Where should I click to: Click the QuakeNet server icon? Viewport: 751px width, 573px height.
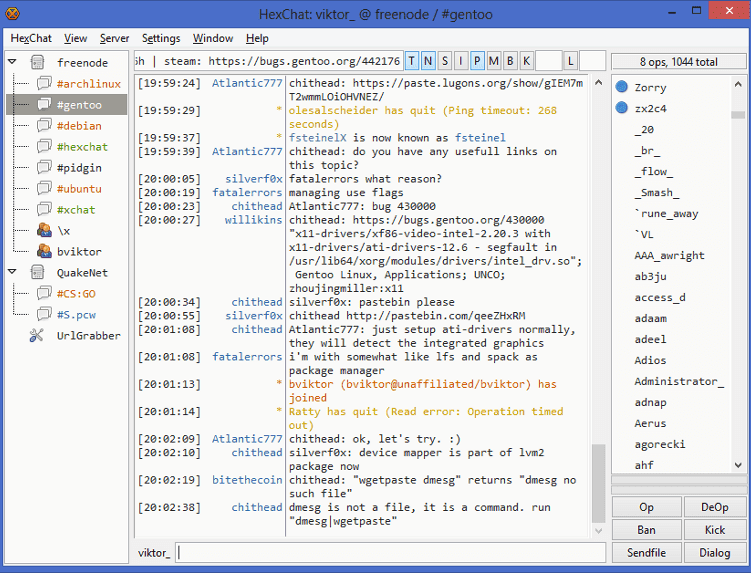37,273
